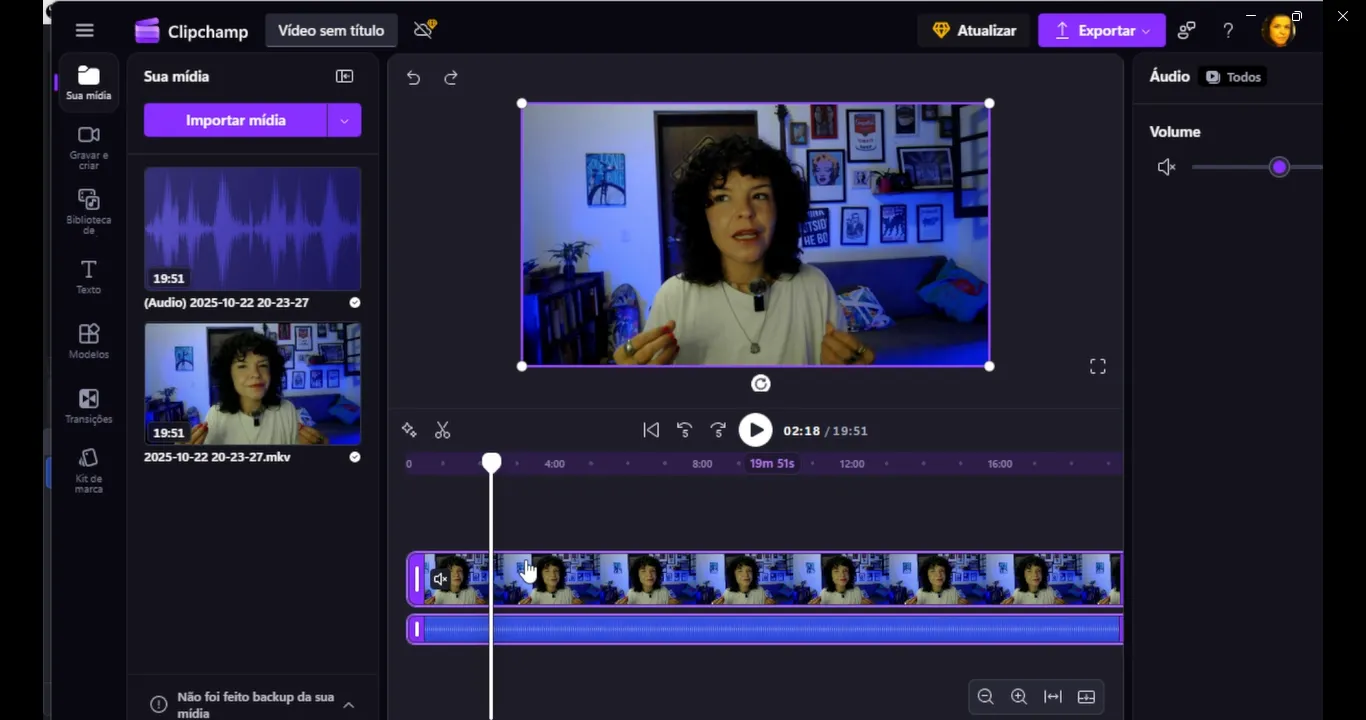Open the Texto sidebar tab
1366x720 pixels.
tap(89, 276)
